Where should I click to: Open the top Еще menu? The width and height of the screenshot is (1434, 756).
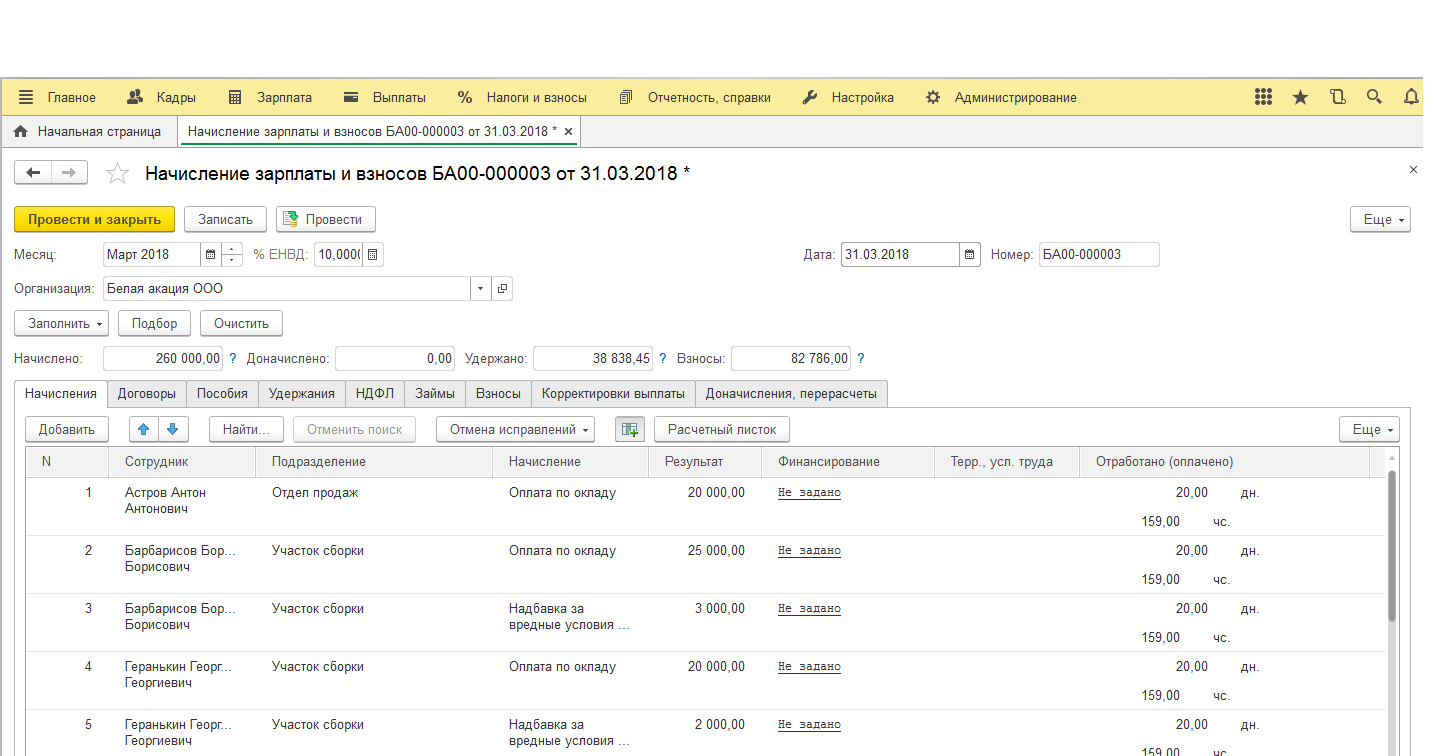point(1380,219)
